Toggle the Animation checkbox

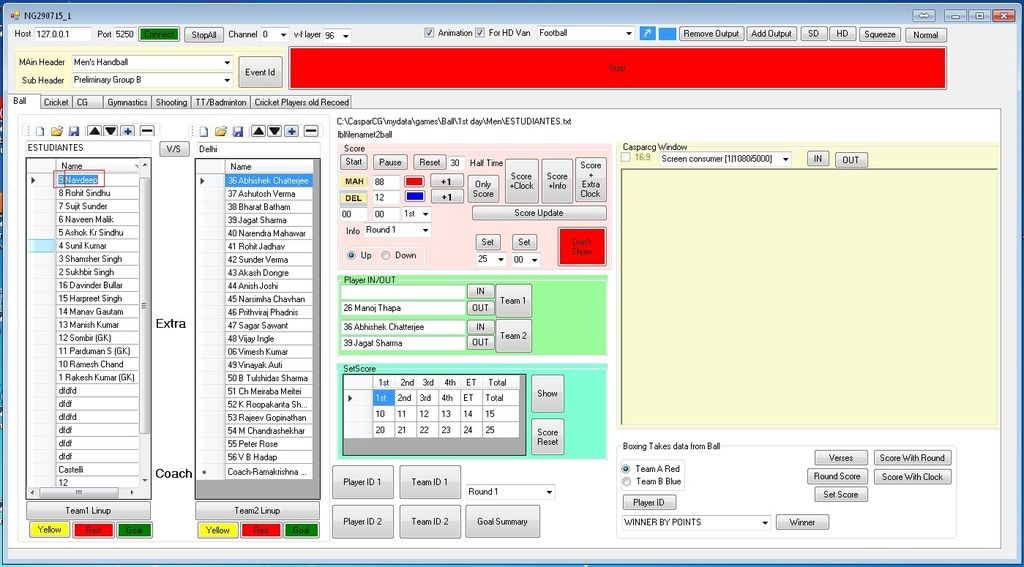(430, 33)
